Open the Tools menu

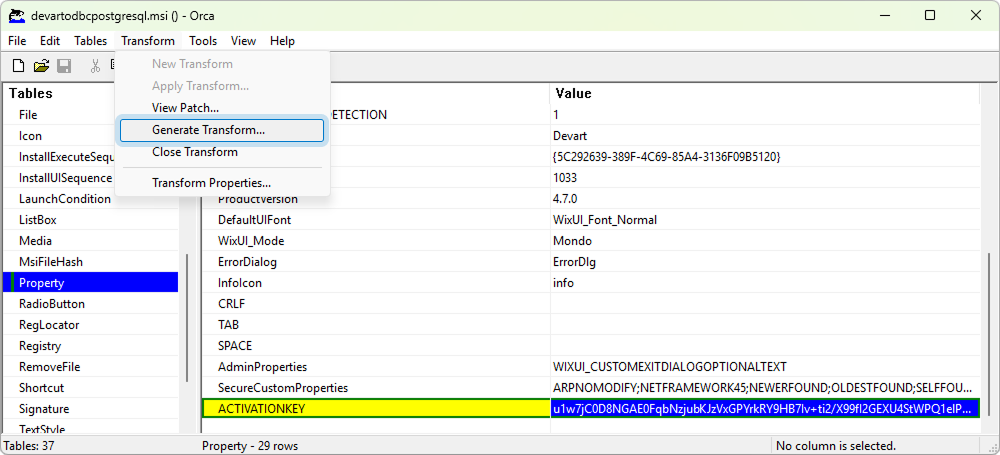[x=203, y=41]
